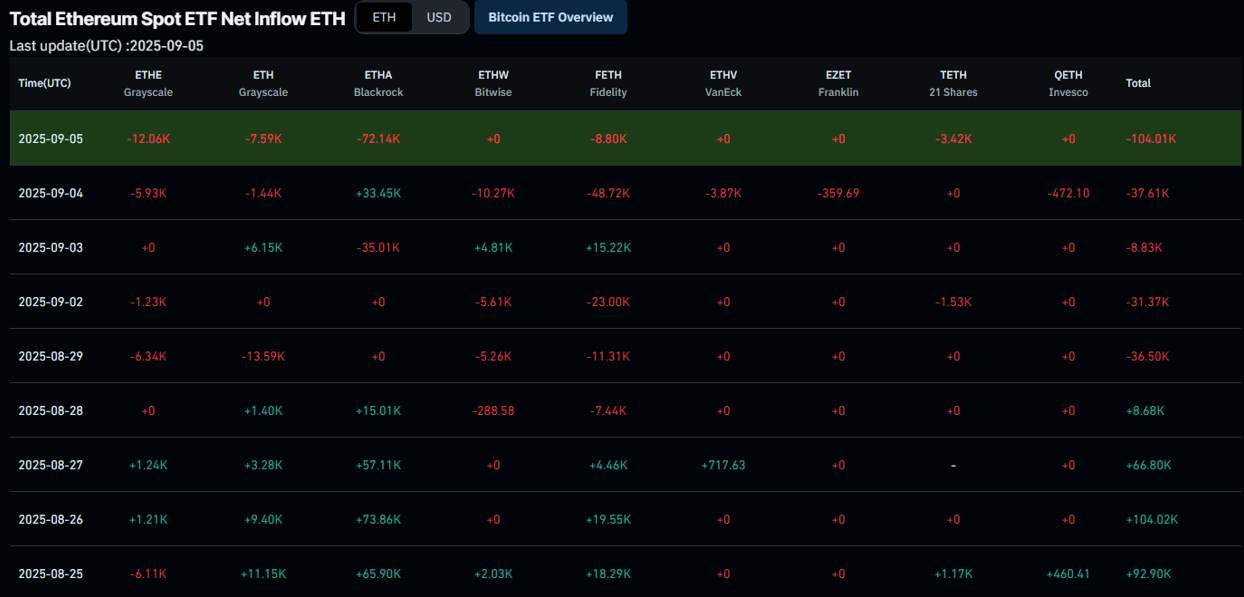Open the Bitcoin ETF Overview page
The height and width of the screenshot is (597, 1244).
coord(550,17)
